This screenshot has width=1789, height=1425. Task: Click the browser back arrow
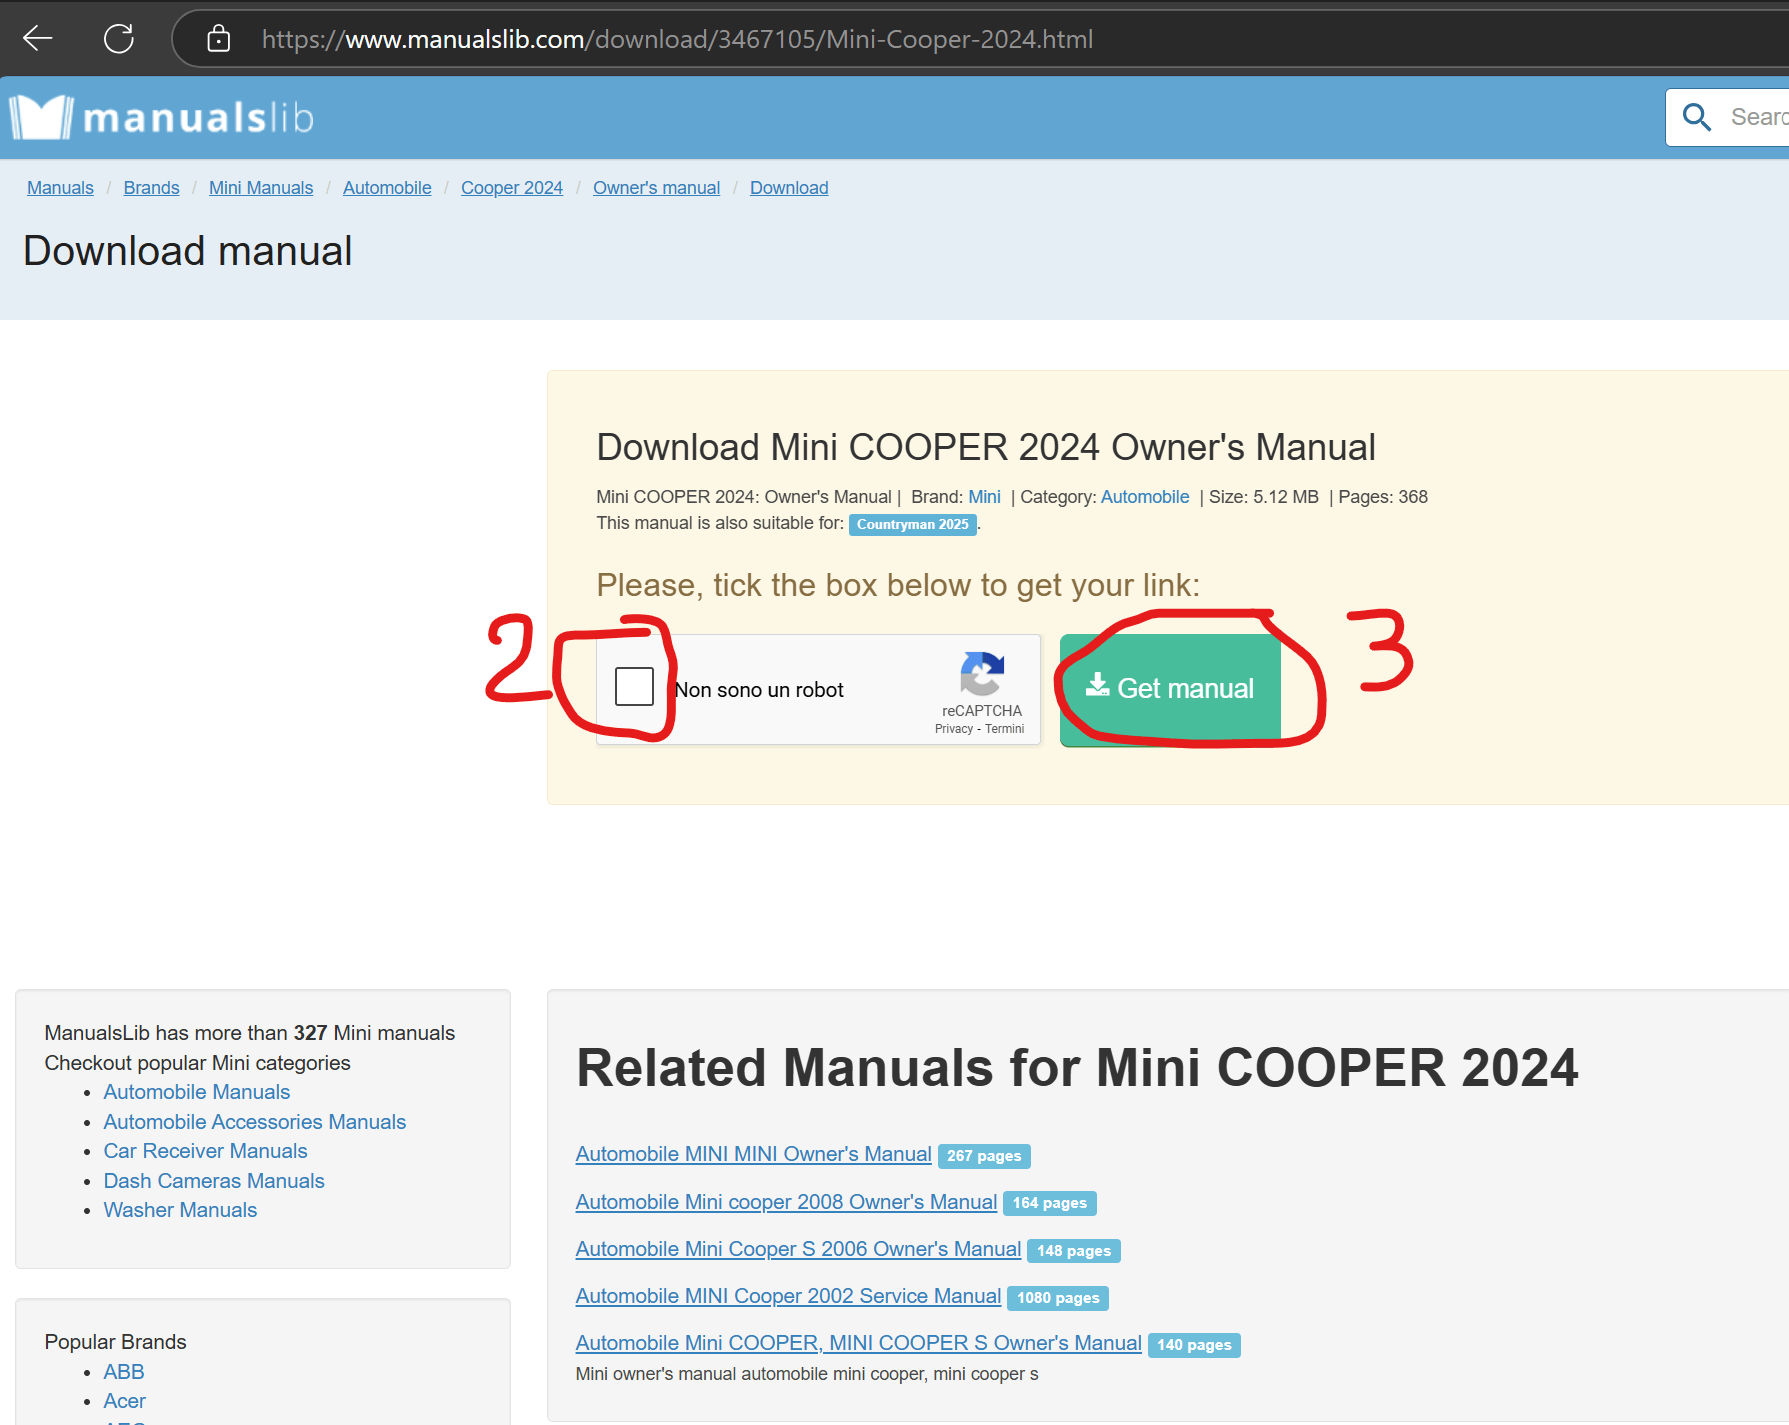(38, 39)
